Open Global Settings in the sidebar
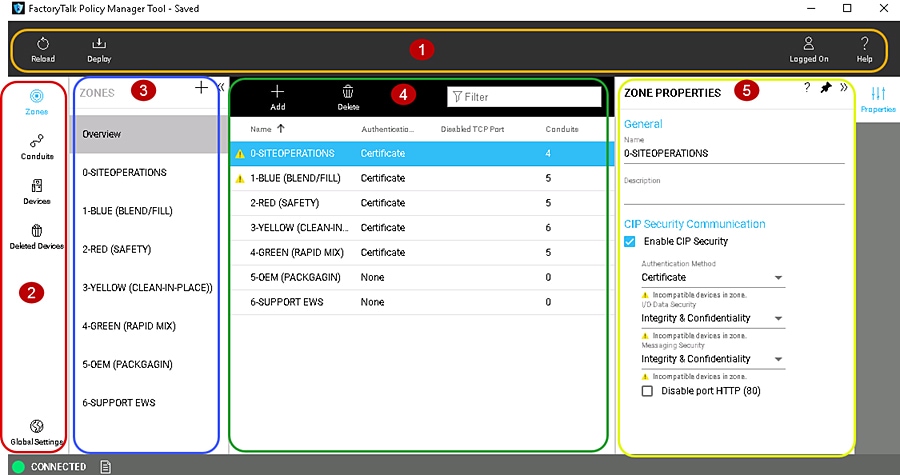 tap(37, 433)
